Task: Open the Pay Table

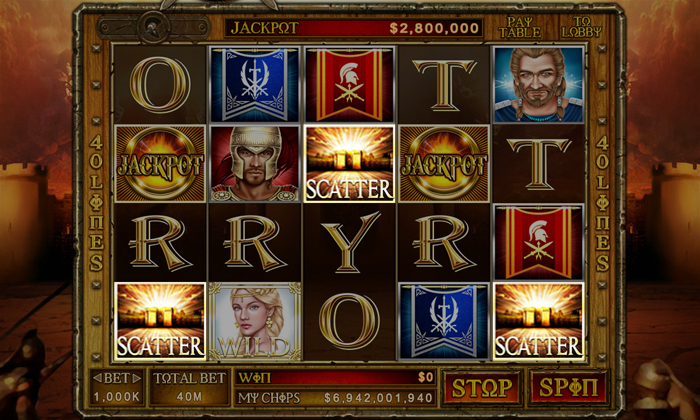Action: pos(520,28)
